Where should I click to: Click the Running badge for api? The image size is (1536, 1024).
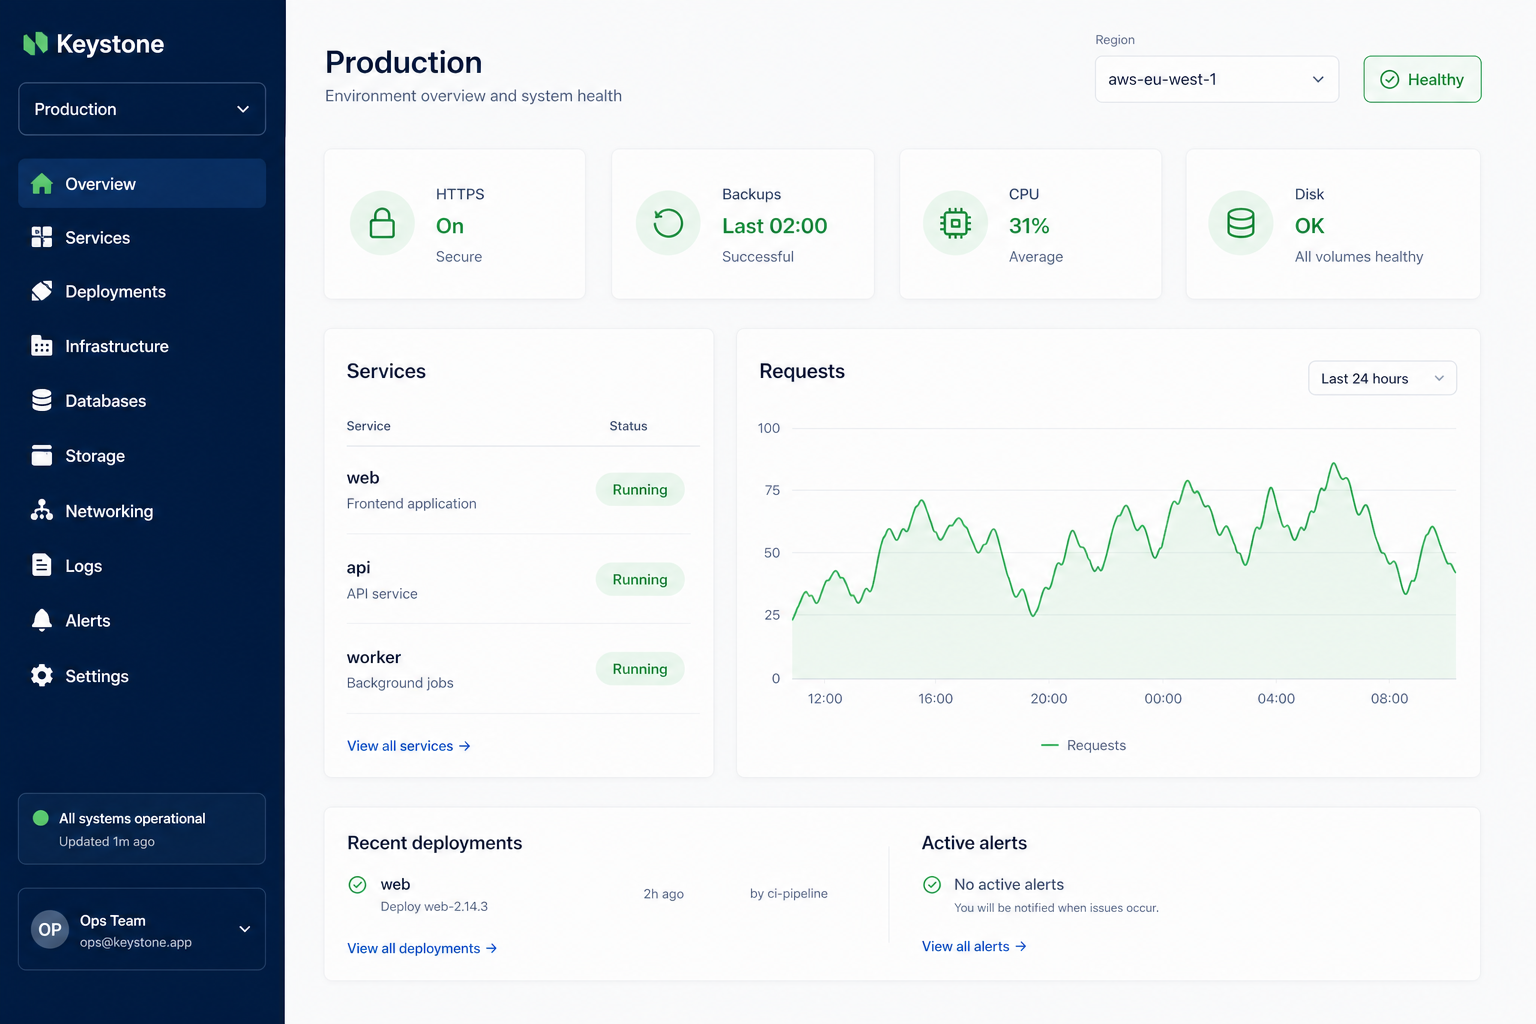coord(640,579)
